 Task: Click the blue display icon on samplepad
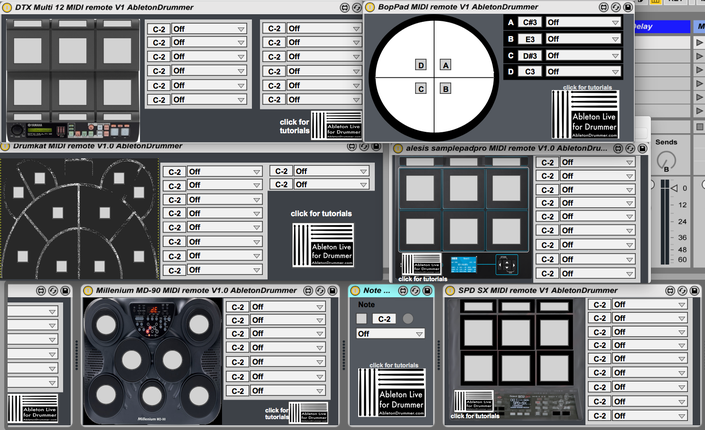(464, 264)
